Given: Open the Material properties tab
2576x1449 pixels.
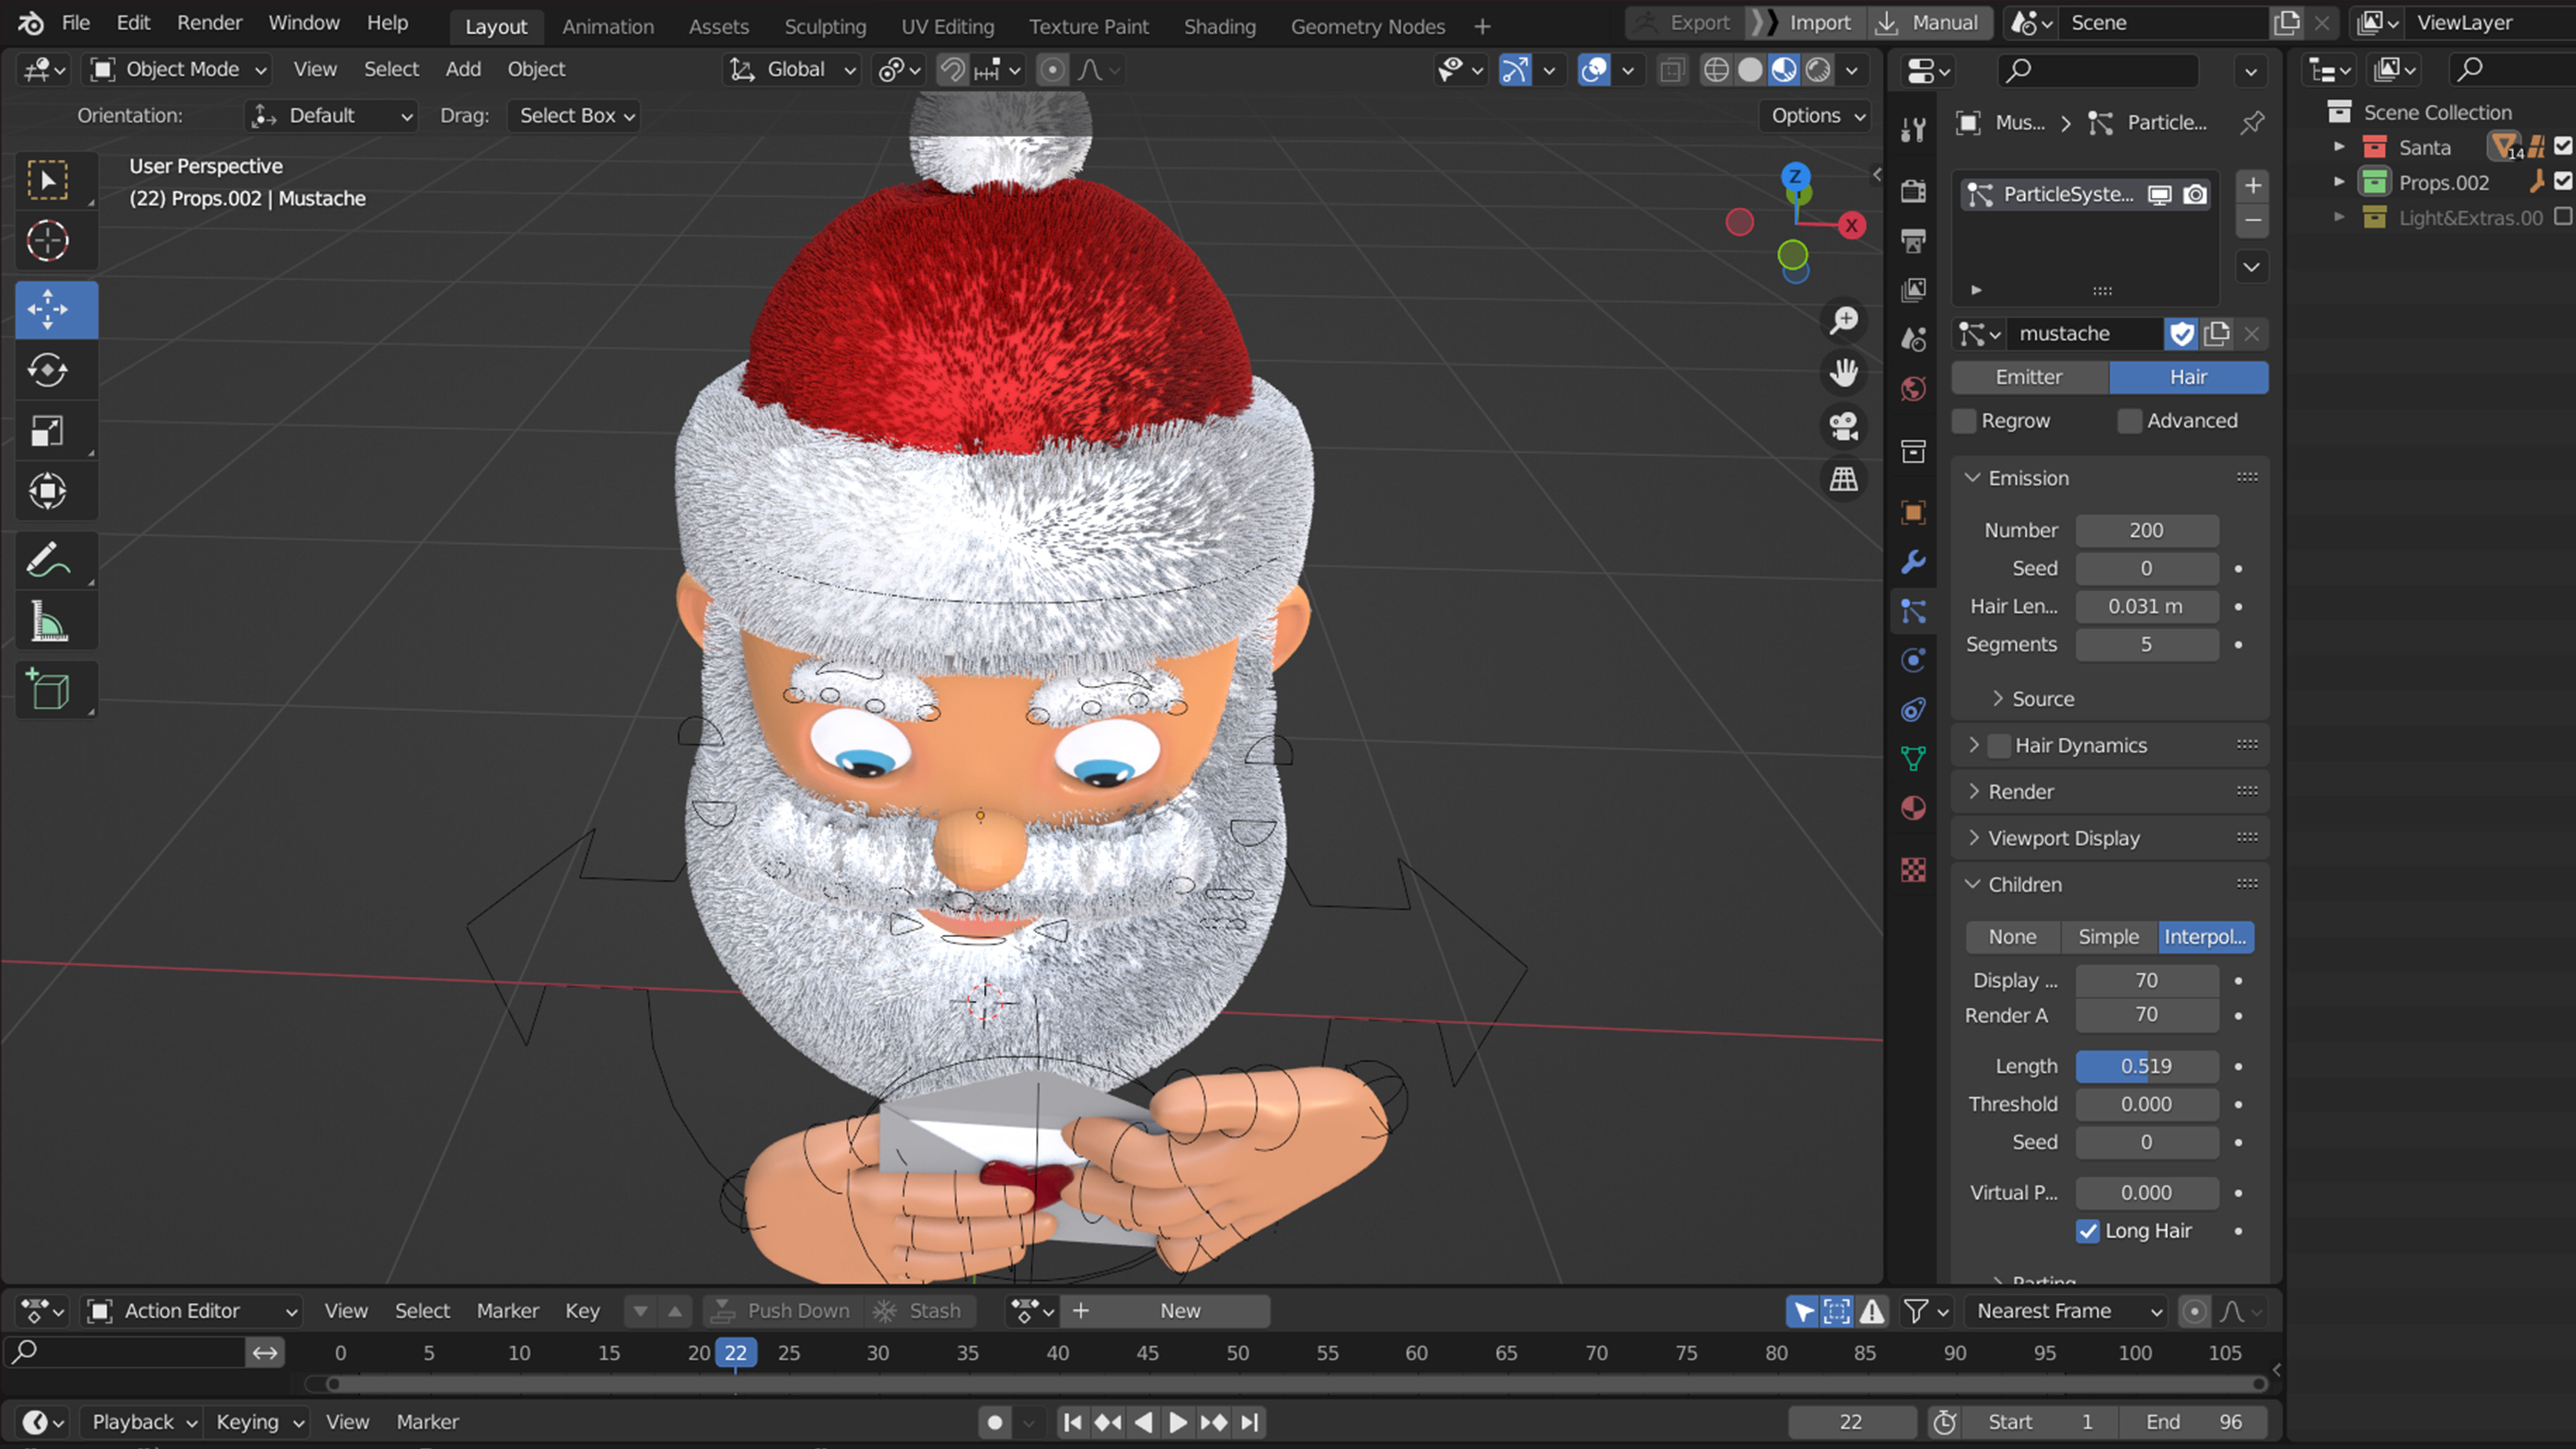Looking at the screenshot, I should (x=1913, y=808).
